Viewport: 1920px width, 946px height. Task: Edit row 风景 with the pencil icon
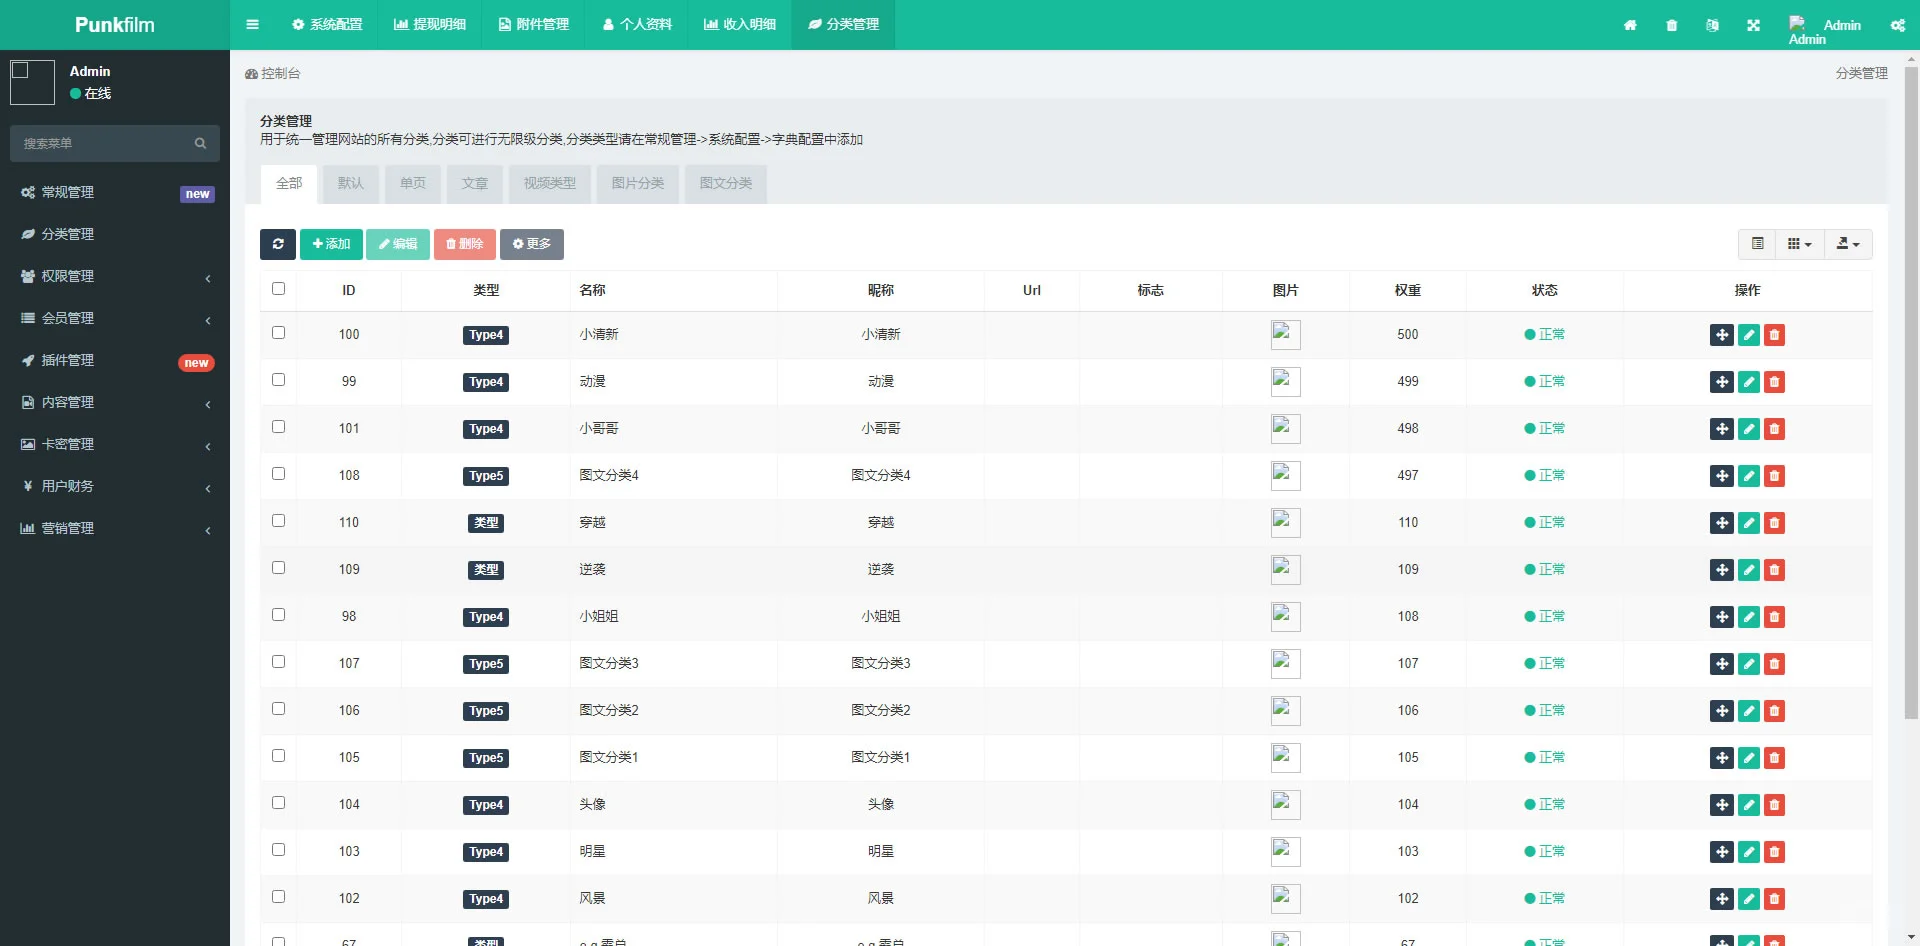tap(1748, 899)
